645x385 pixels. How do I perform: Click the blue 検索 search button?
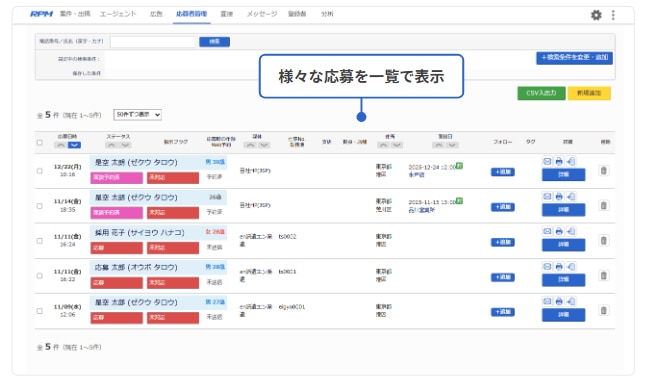(x=214, y=42)
